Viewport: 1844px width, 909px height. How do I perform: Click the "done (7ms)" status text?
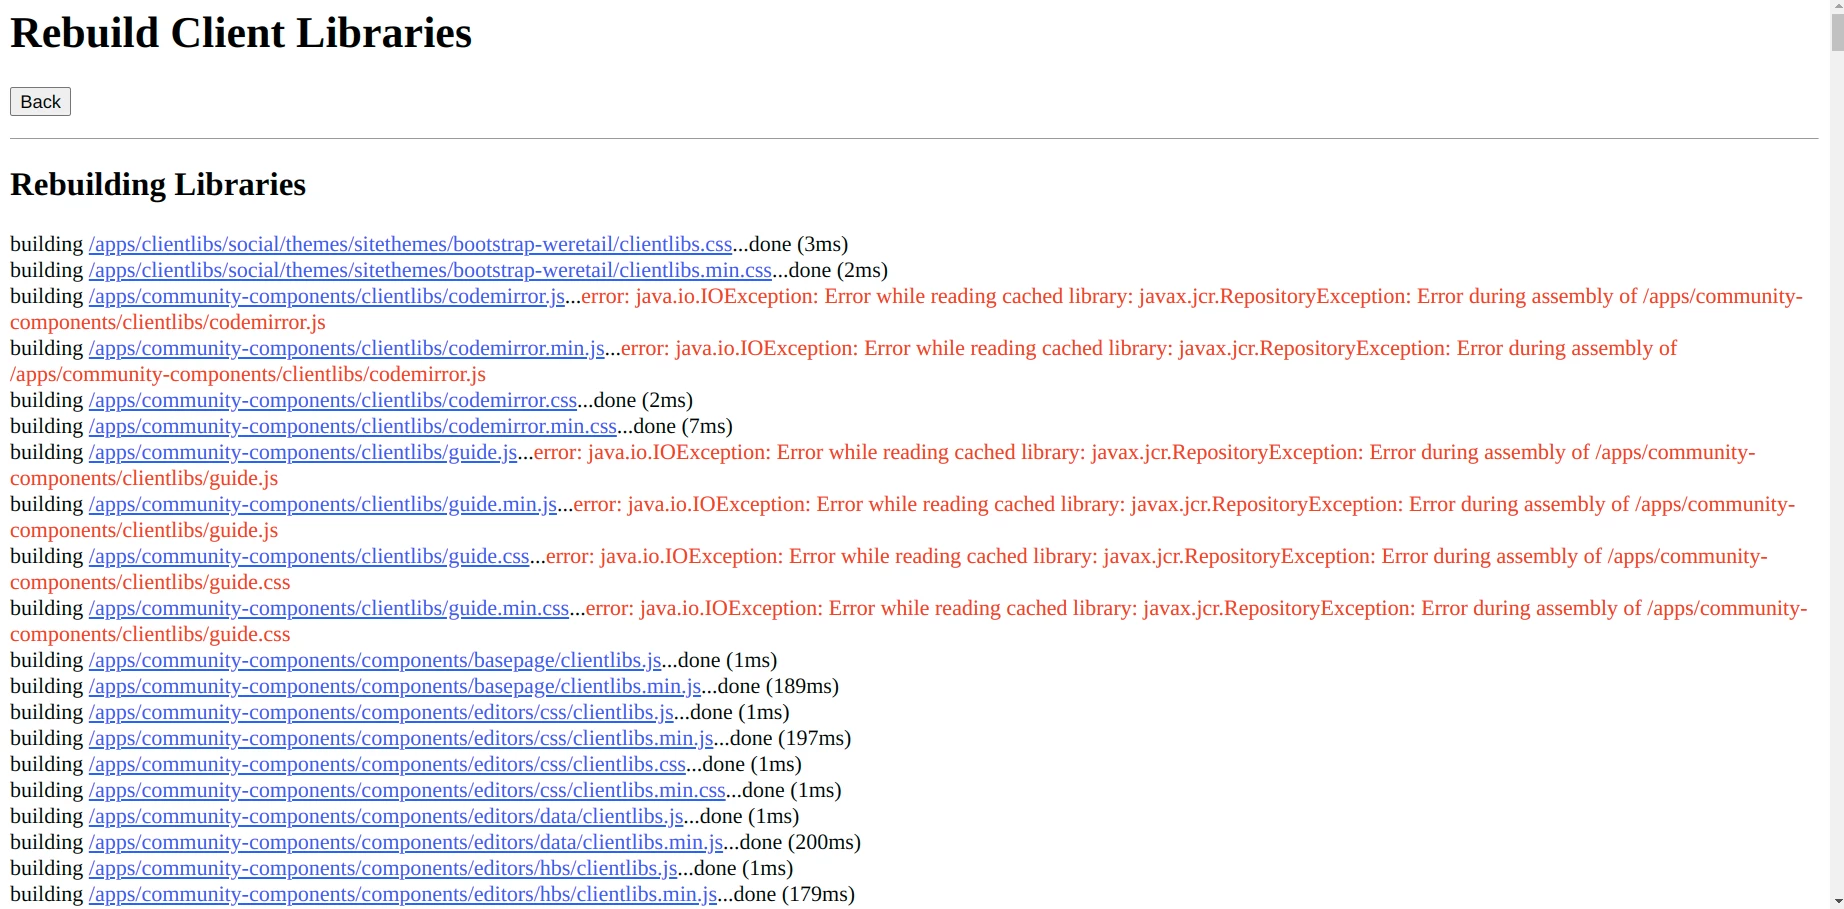pyautogui.click(x=683, y=426)
